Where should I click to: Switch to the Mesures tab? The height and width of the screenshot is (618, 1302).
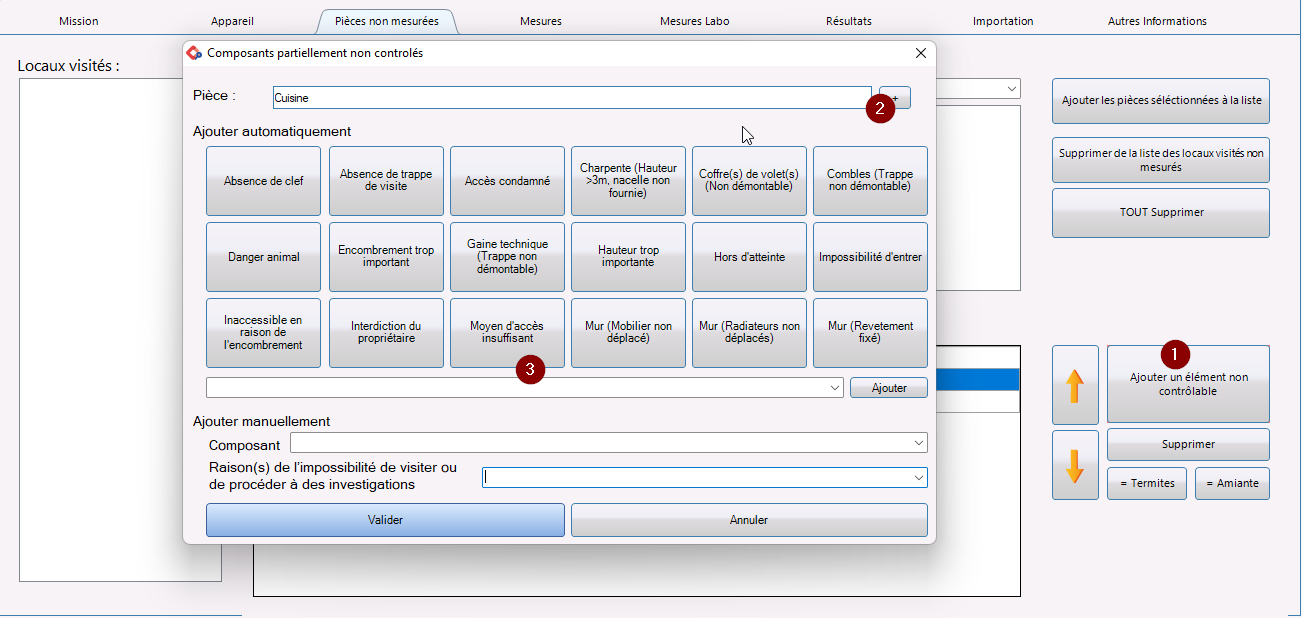point(540,21)
